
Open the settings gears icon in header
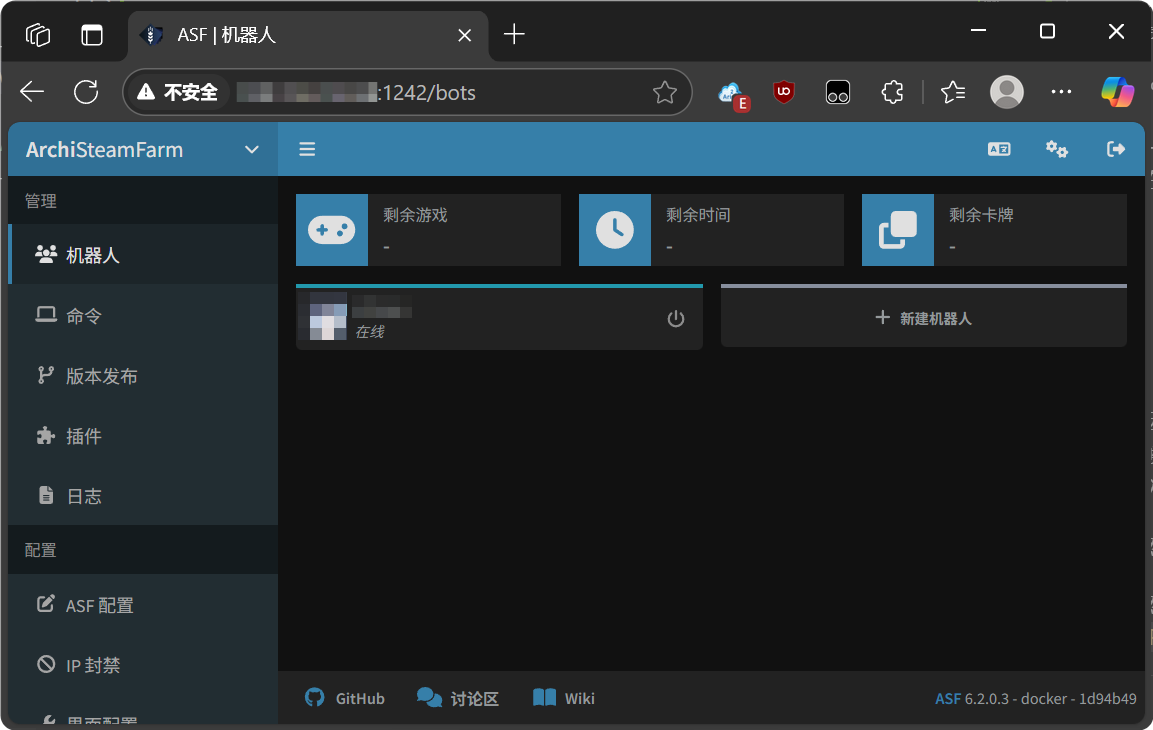(1057, 149)
